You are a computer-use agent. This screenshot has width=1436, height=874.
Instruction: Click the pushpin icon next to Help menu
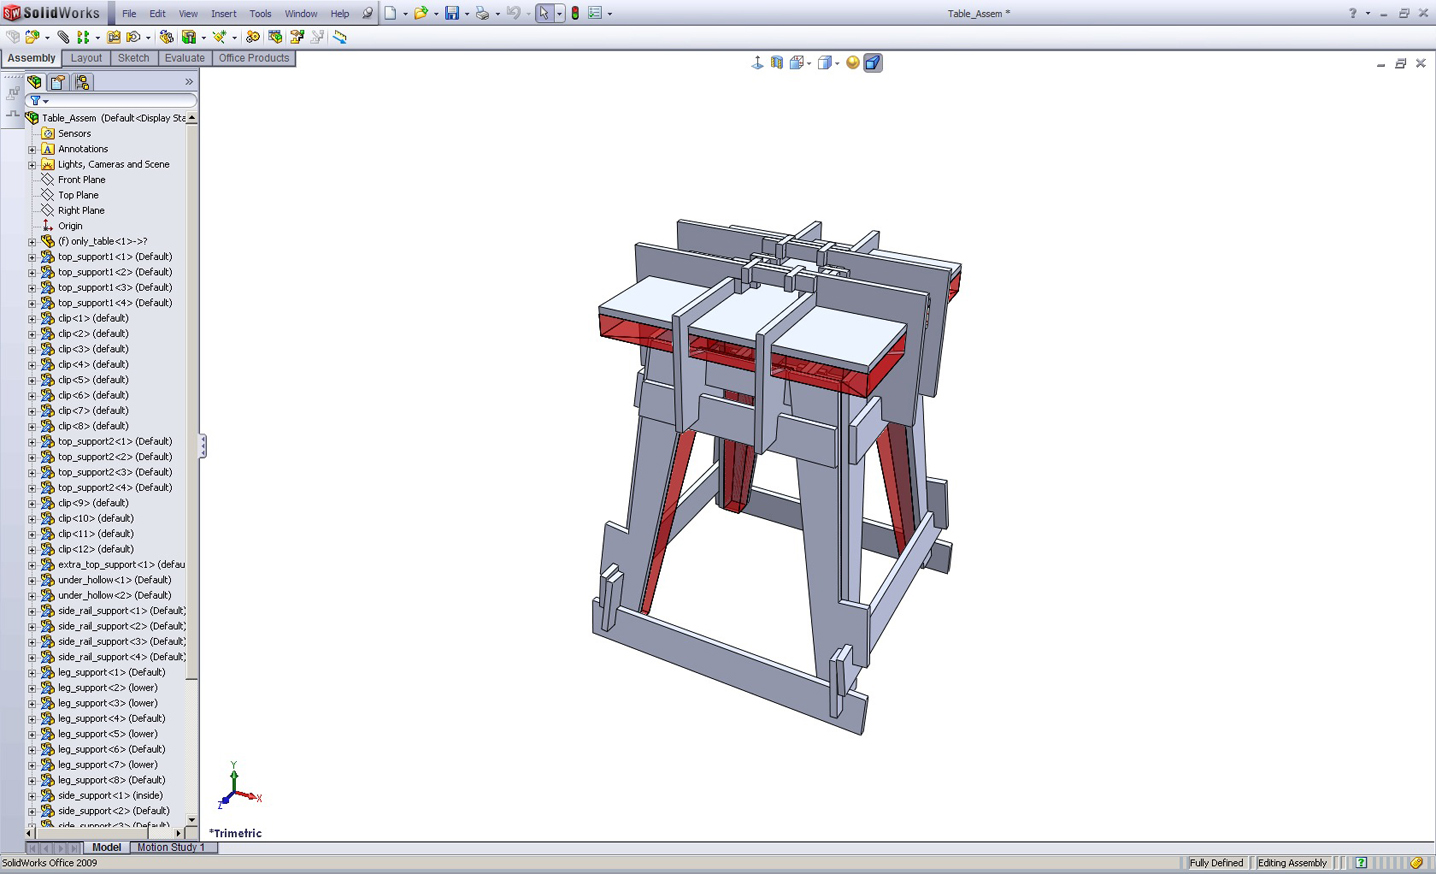coord(367,14)
